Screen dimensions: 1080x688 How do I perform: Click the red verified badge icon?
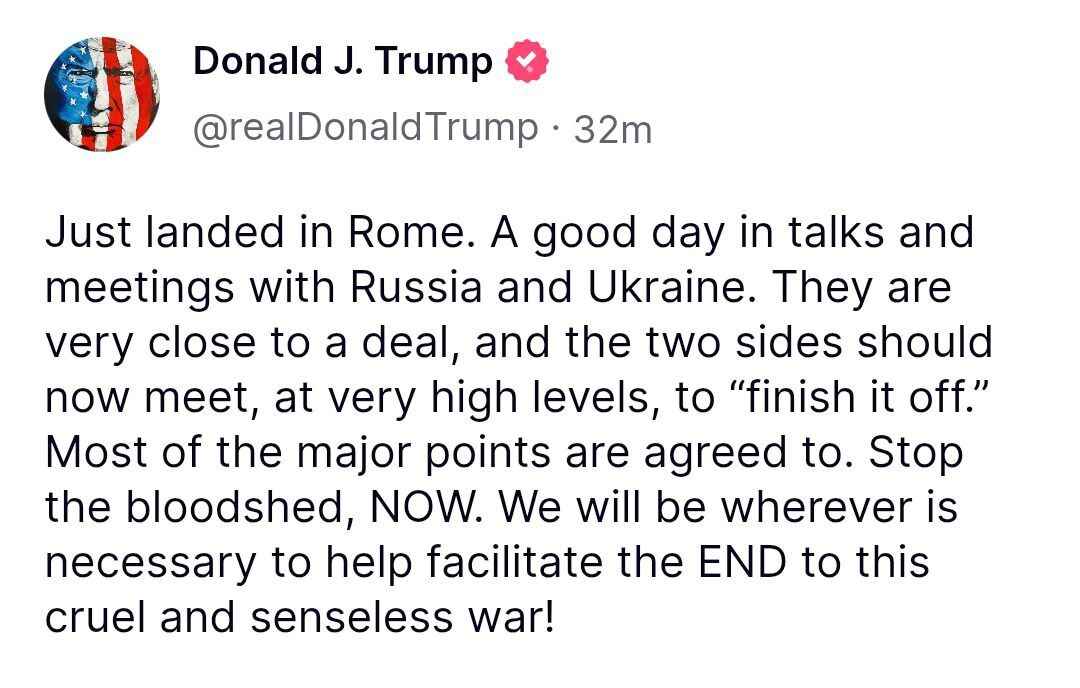[x=528, y=63]
